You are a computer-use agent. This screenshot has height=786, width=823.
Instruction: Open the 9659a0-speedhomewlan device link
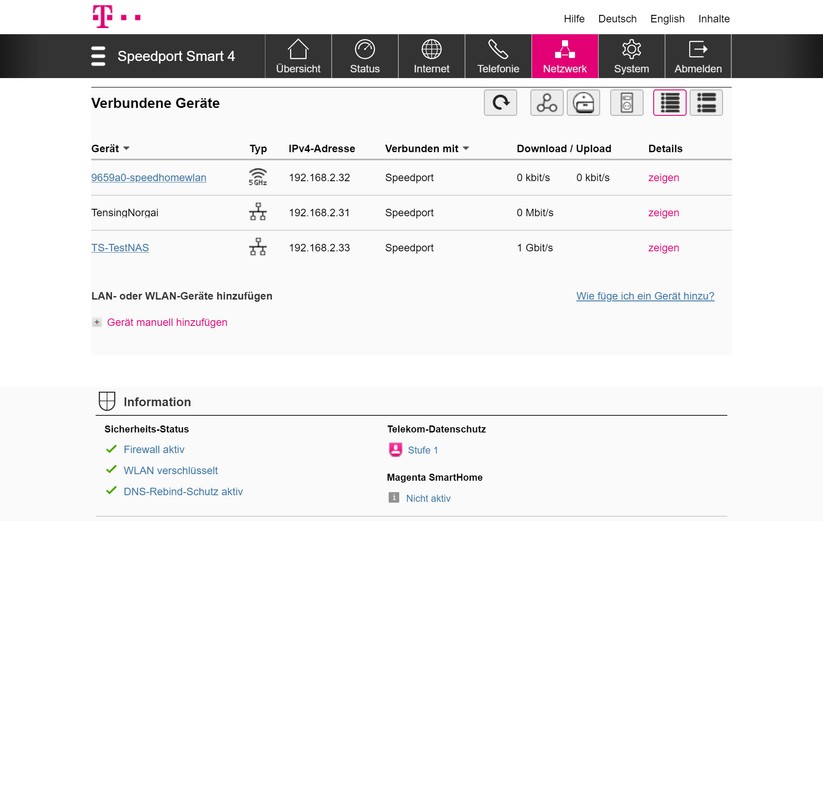click(149, 177)
